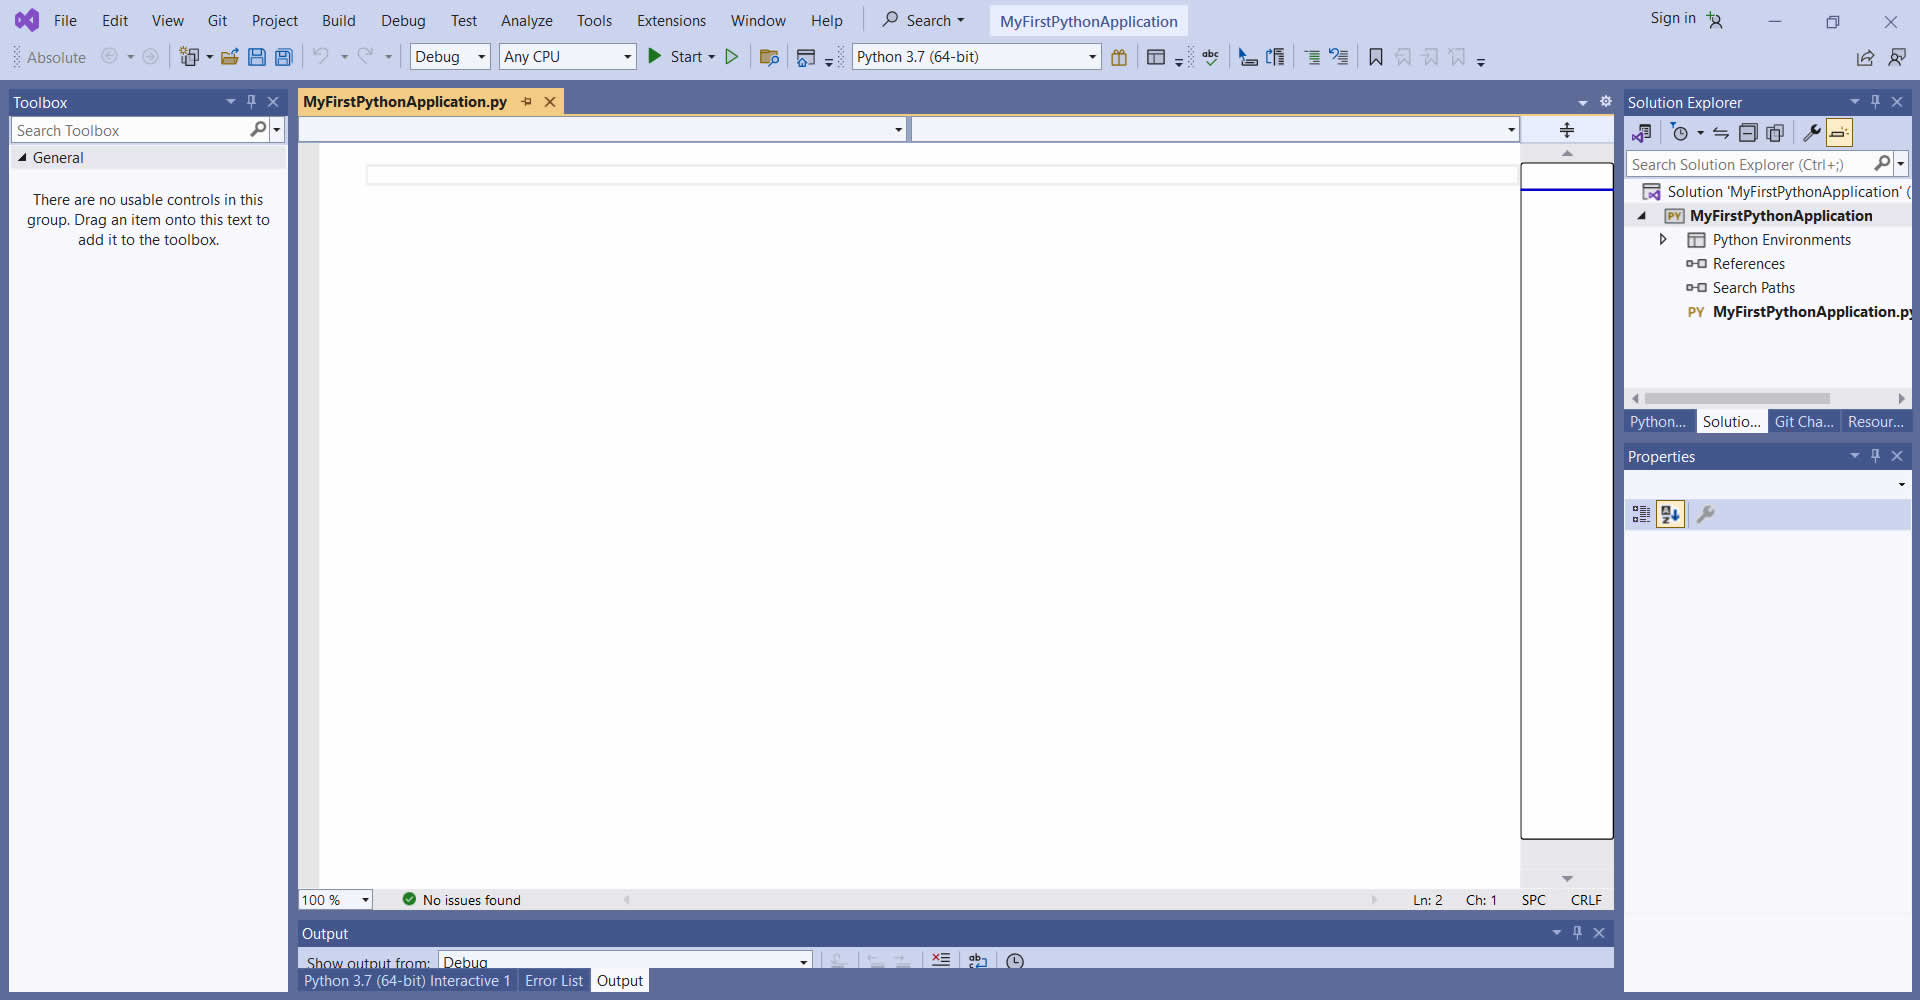Click the Save All toolbar icon

[x=284, y=57]
